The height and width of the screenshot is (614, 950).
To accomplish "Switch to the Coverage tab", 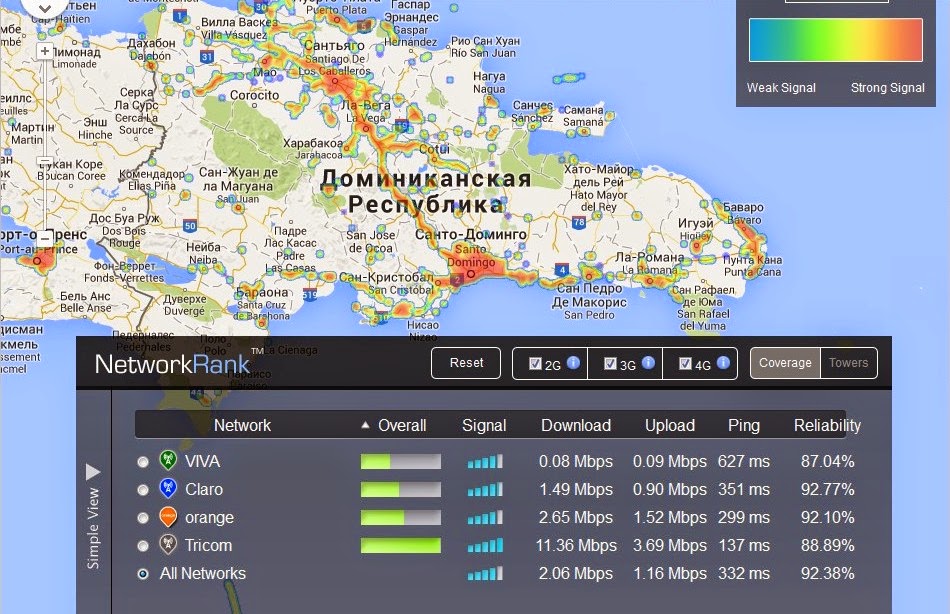I will [x=785, y=363].
